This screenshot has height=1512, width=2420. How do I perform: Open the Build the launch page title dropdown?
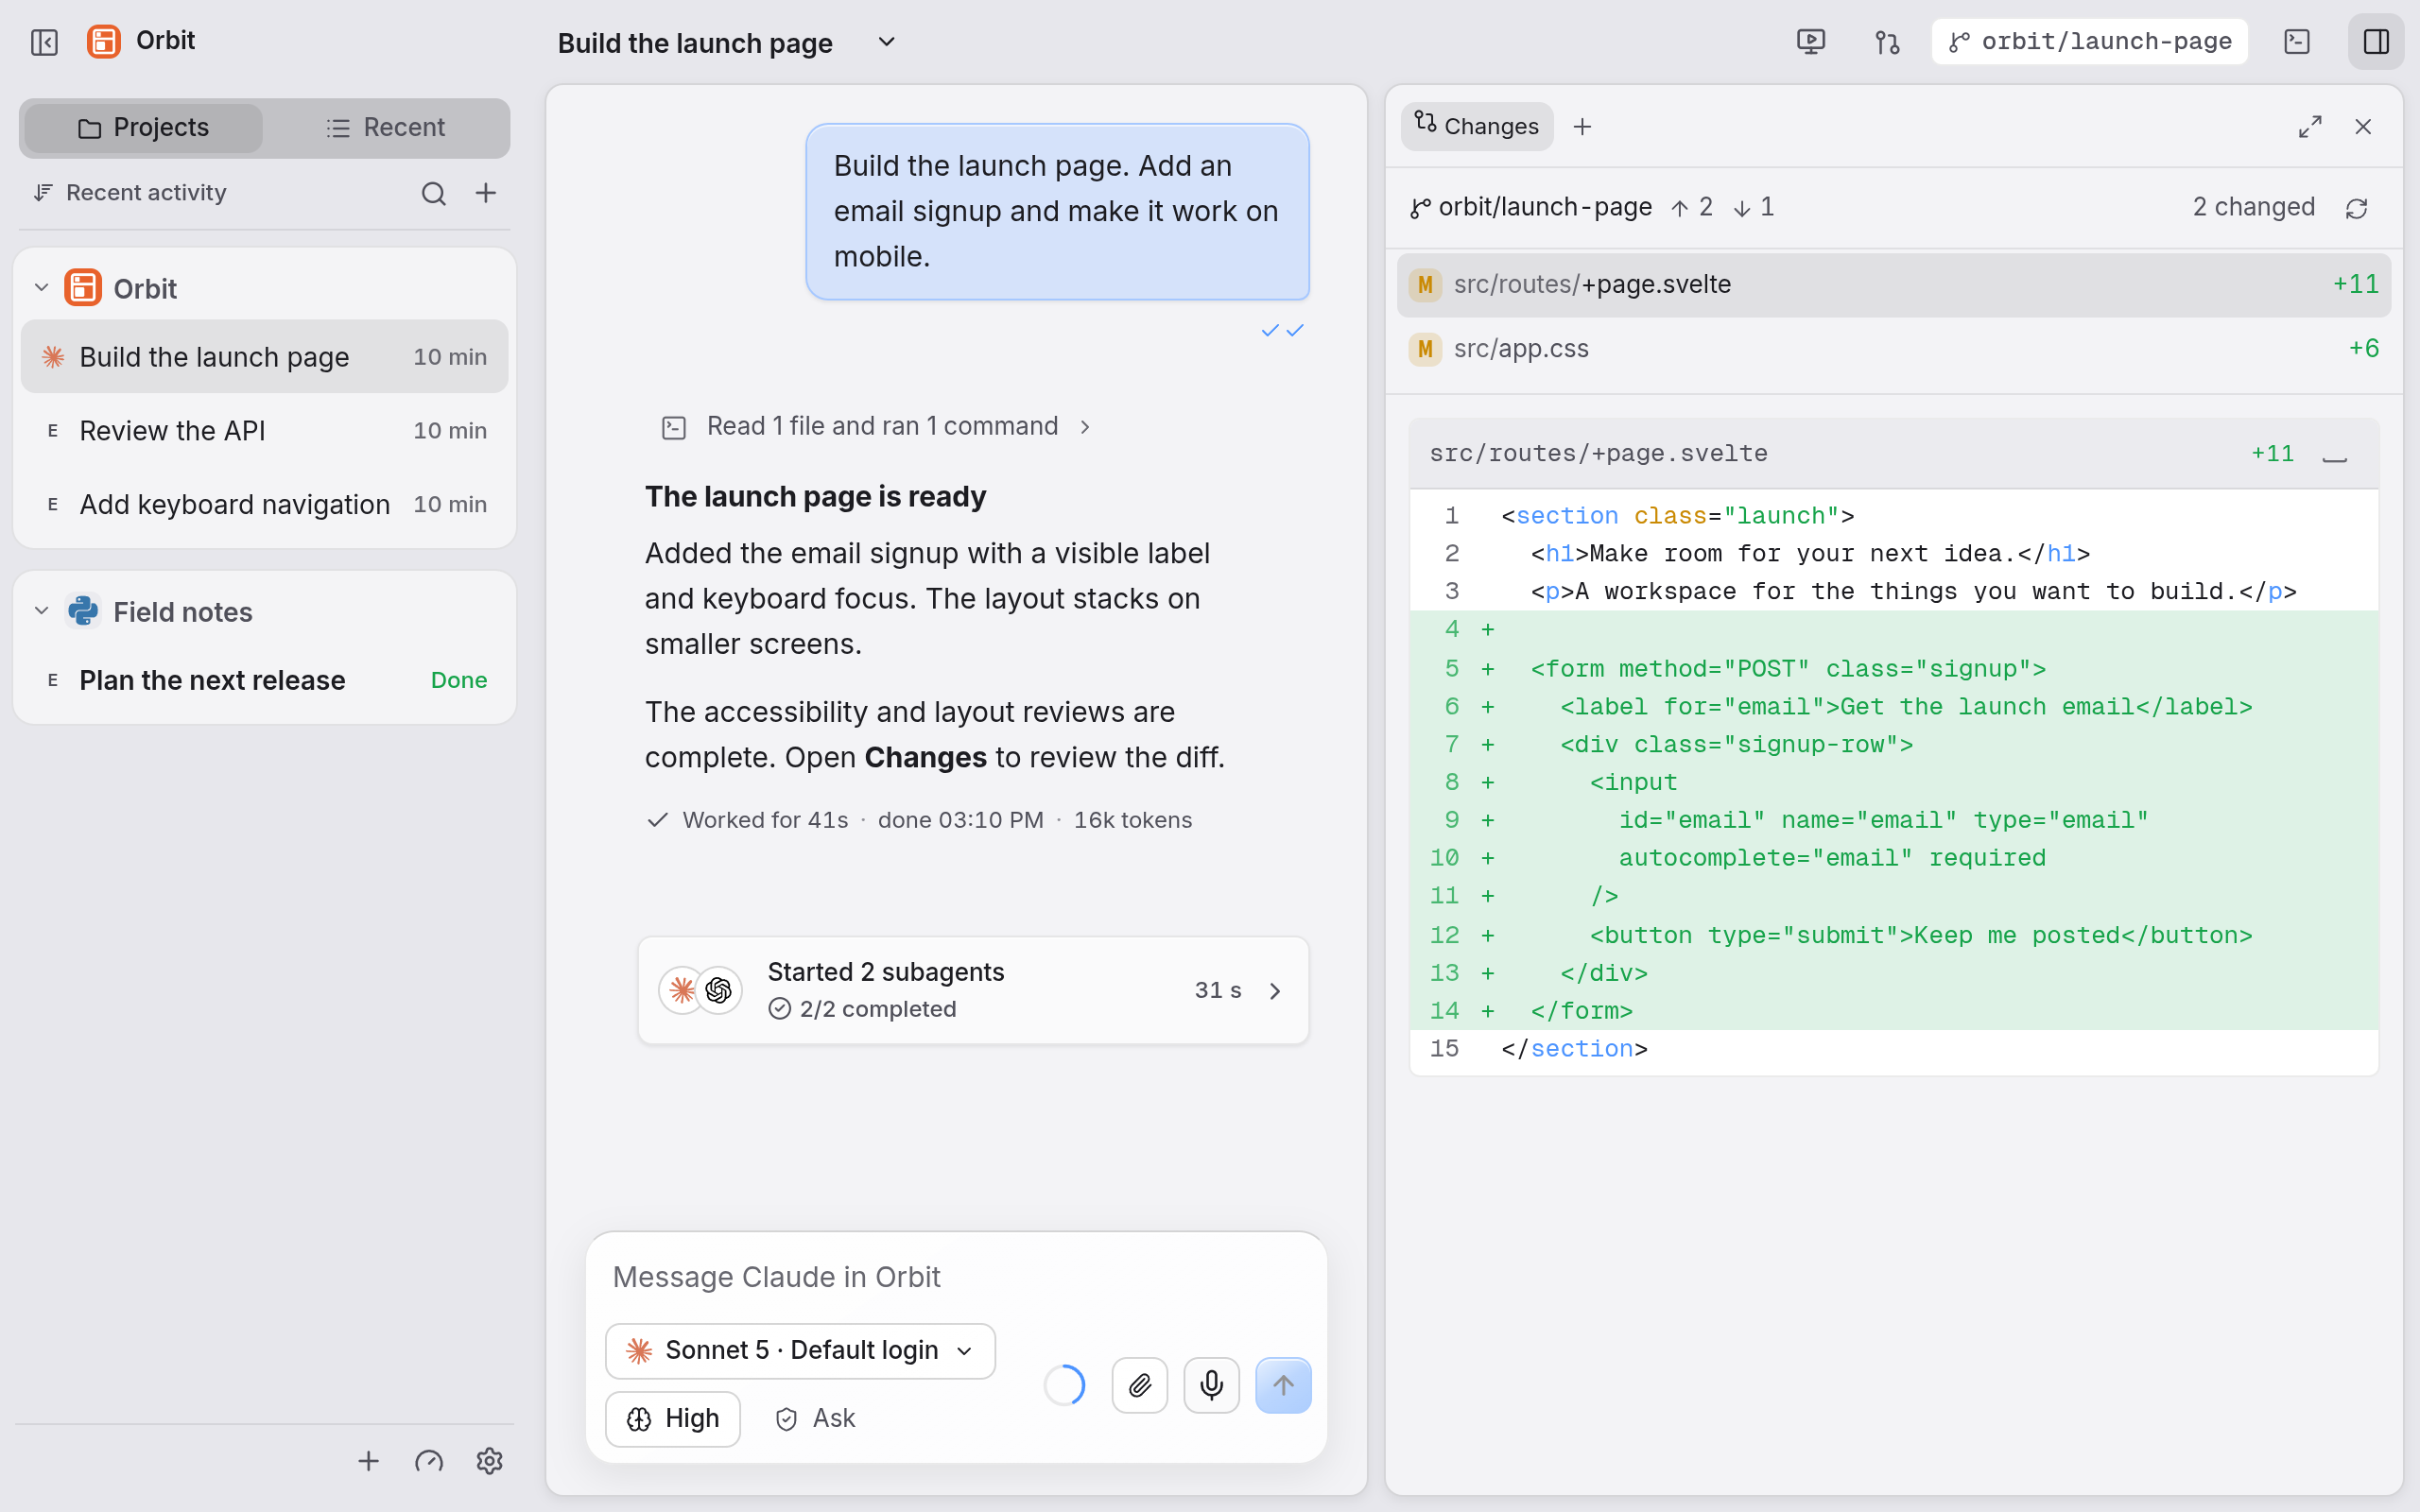click(x=886, y=42)
